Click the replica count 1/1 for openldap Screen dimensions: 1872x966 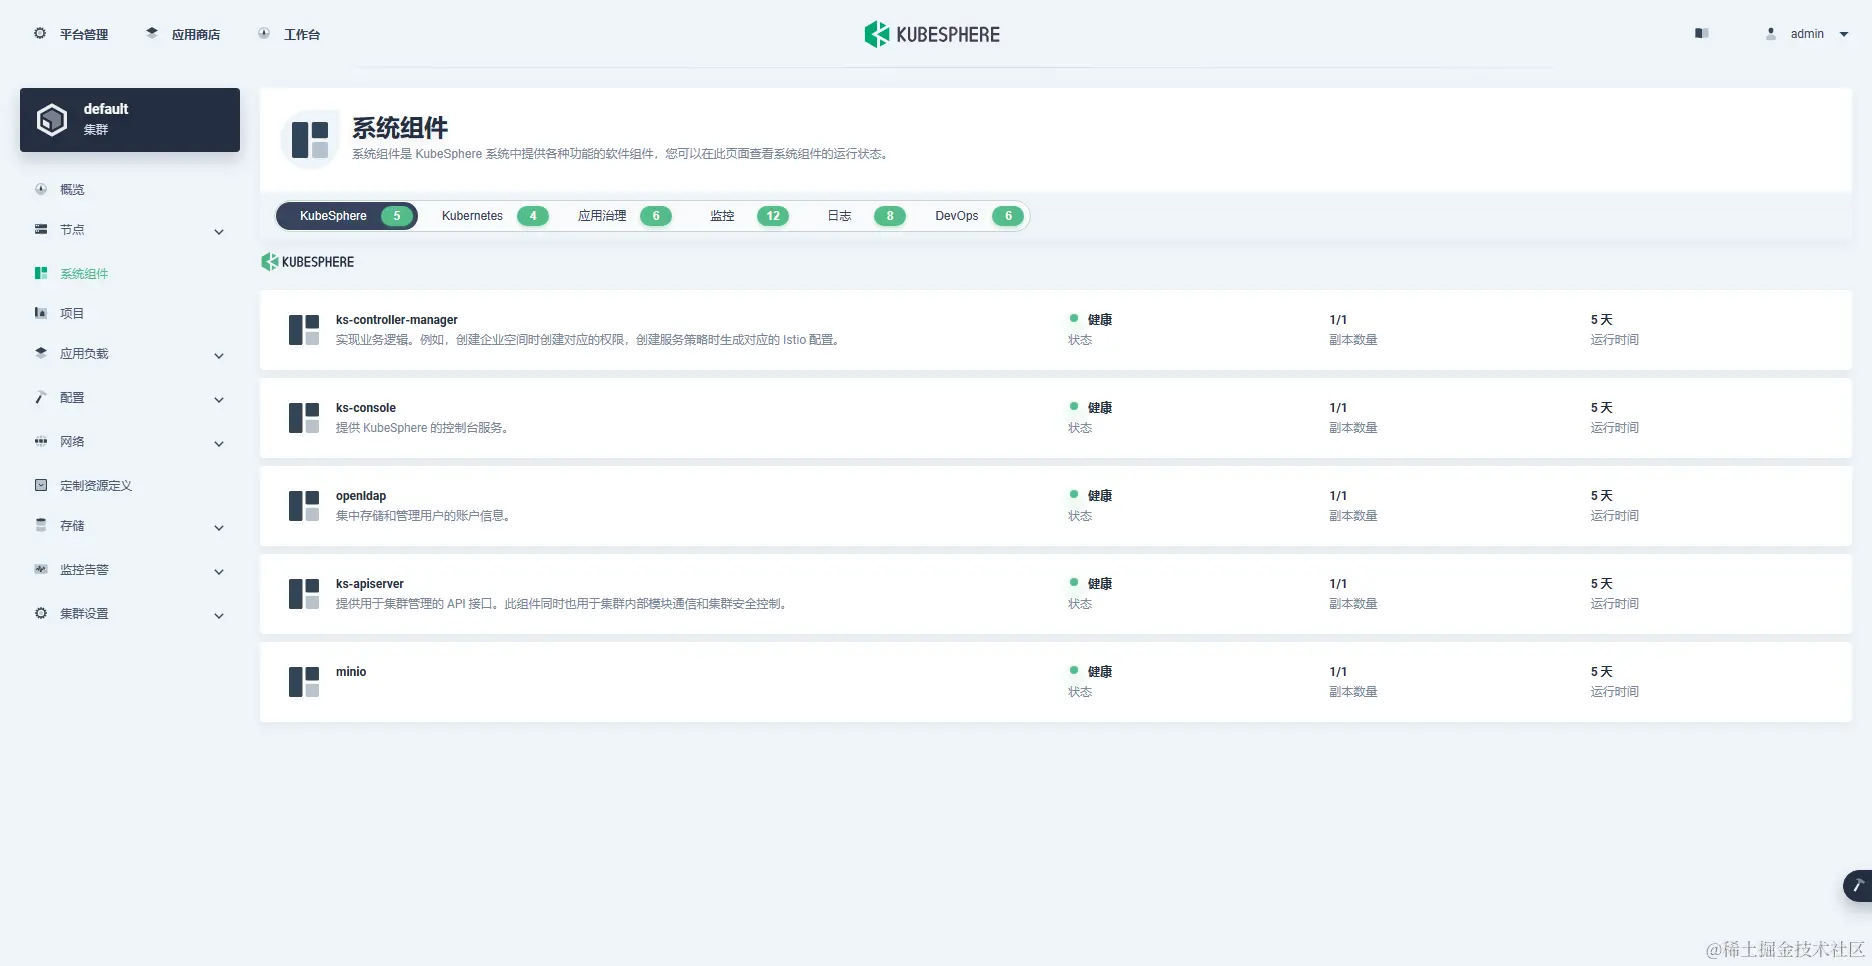click(x=1338, y=496)
